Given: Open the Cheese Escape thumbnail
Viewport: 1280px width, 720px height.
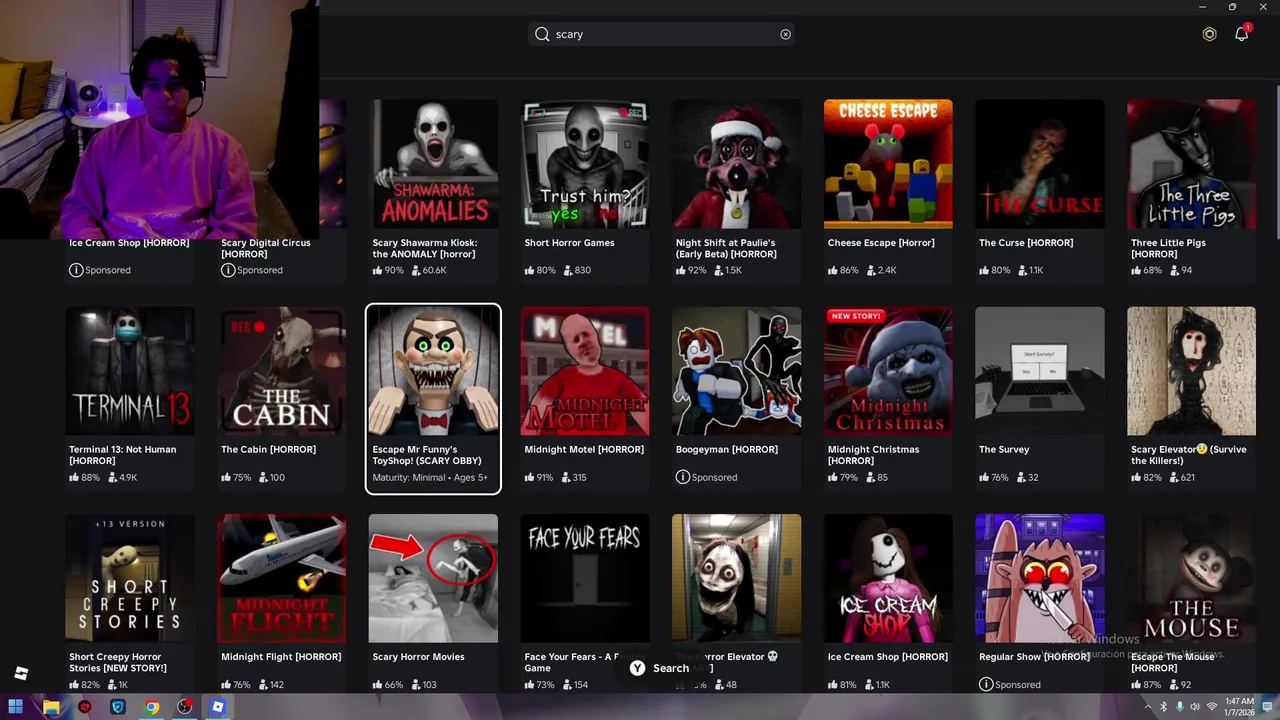Looking at the screenshot, I should click(888, 164).
